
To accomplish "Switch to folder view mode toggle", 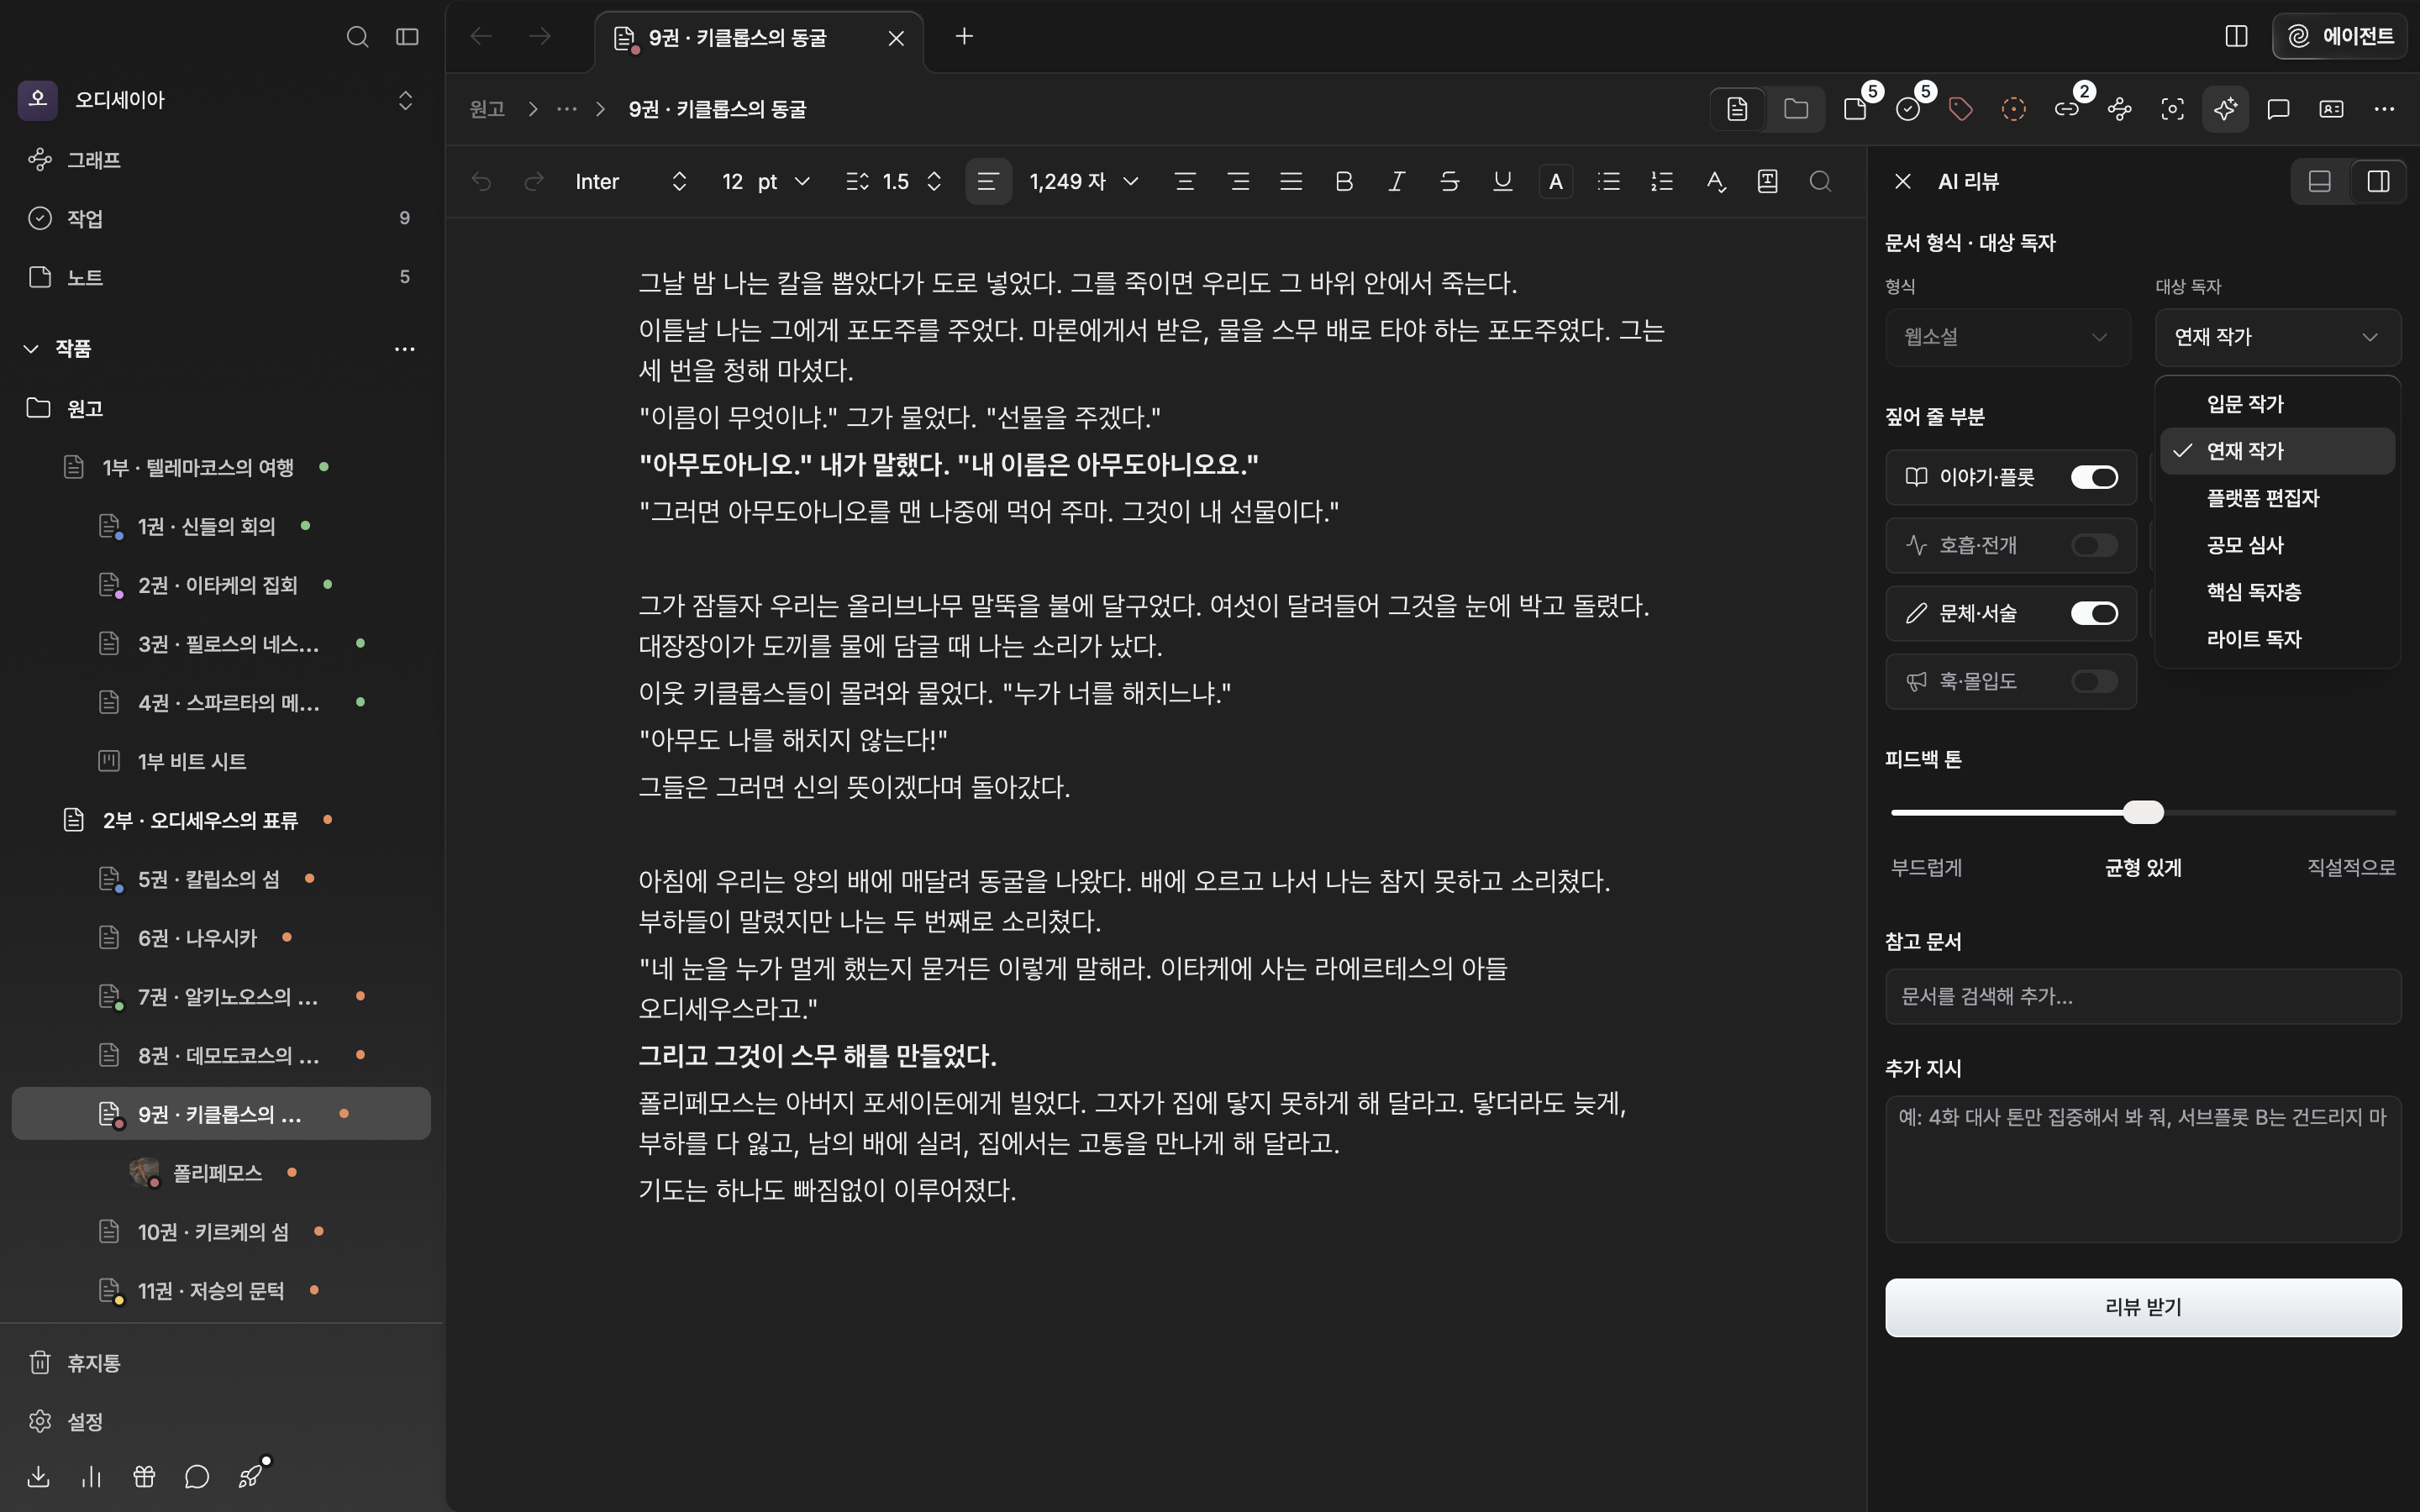I will pyautogui.click(x=1796, y=109).
